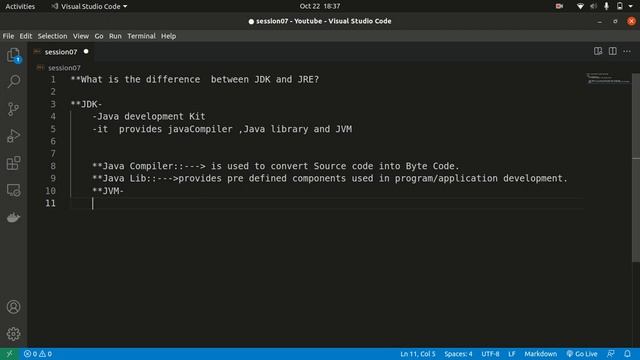Click the volume icon in the top bar
The image size is (640, 360).
[x=593, y=6]
